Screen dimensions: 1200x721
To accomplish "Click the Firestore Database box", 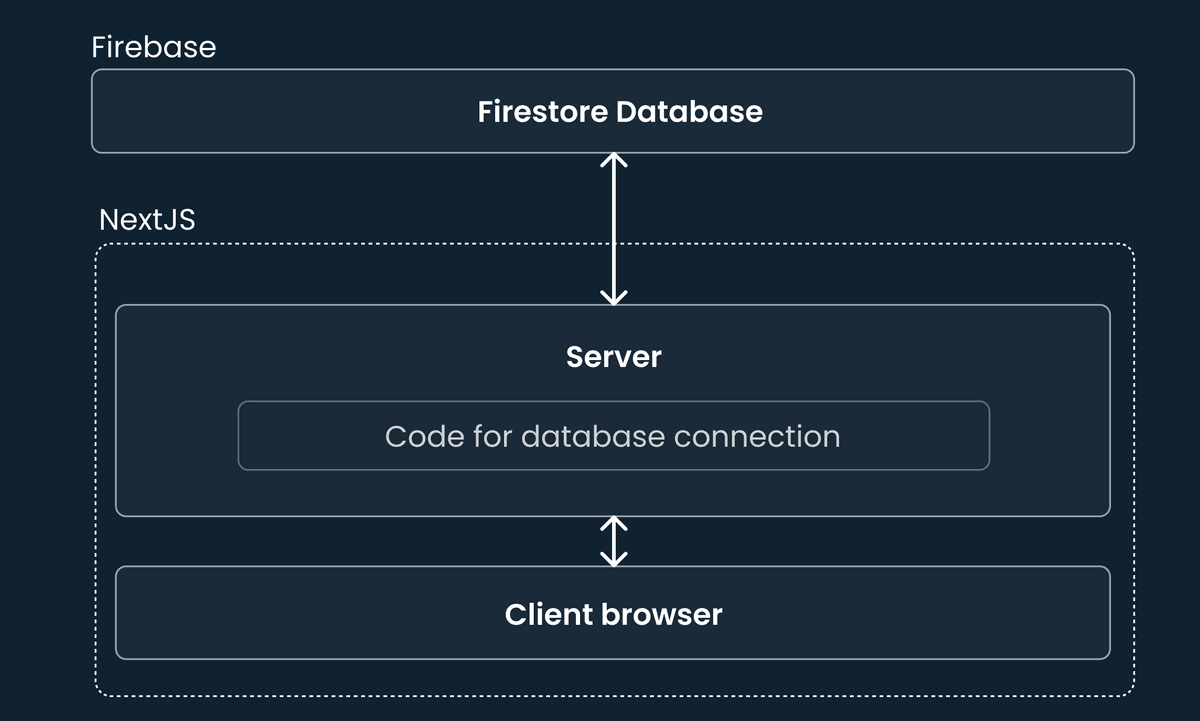I will 613,111.
